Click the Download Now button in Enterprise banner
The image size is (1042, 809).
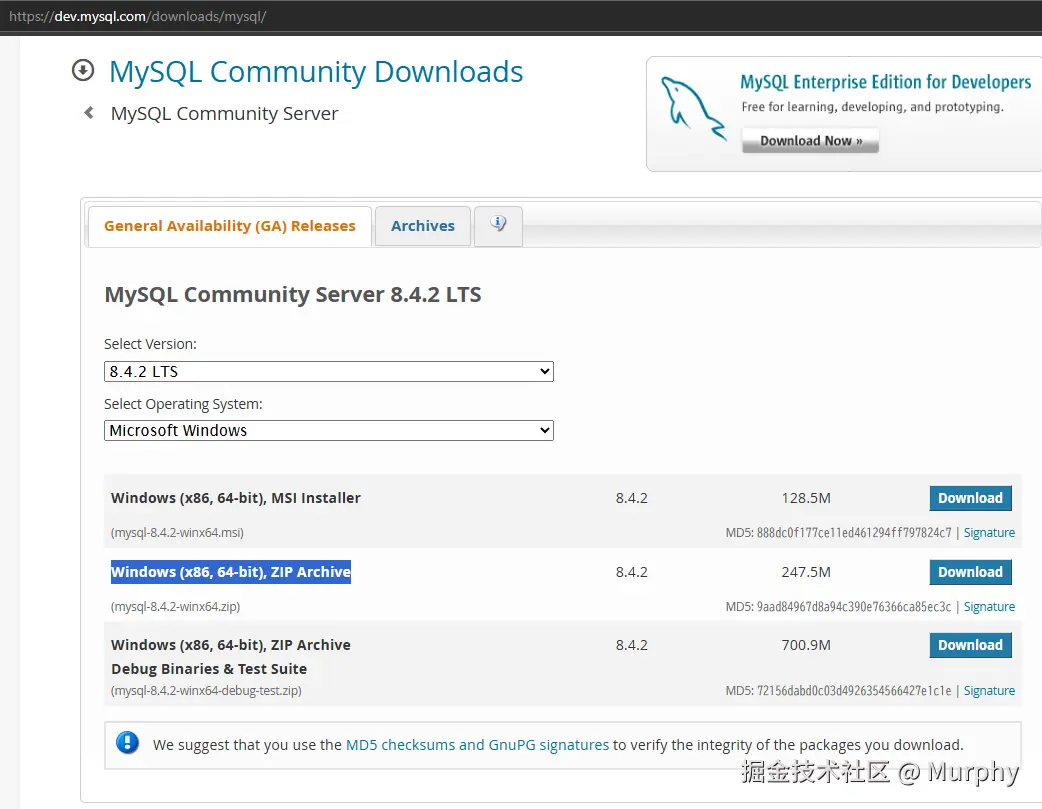point(811,141)
